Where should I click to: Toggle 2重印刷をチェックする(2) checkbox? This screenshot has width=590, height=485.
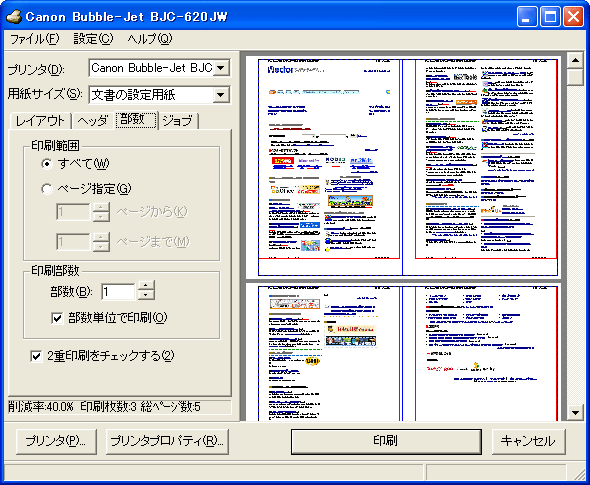point(36,356)
